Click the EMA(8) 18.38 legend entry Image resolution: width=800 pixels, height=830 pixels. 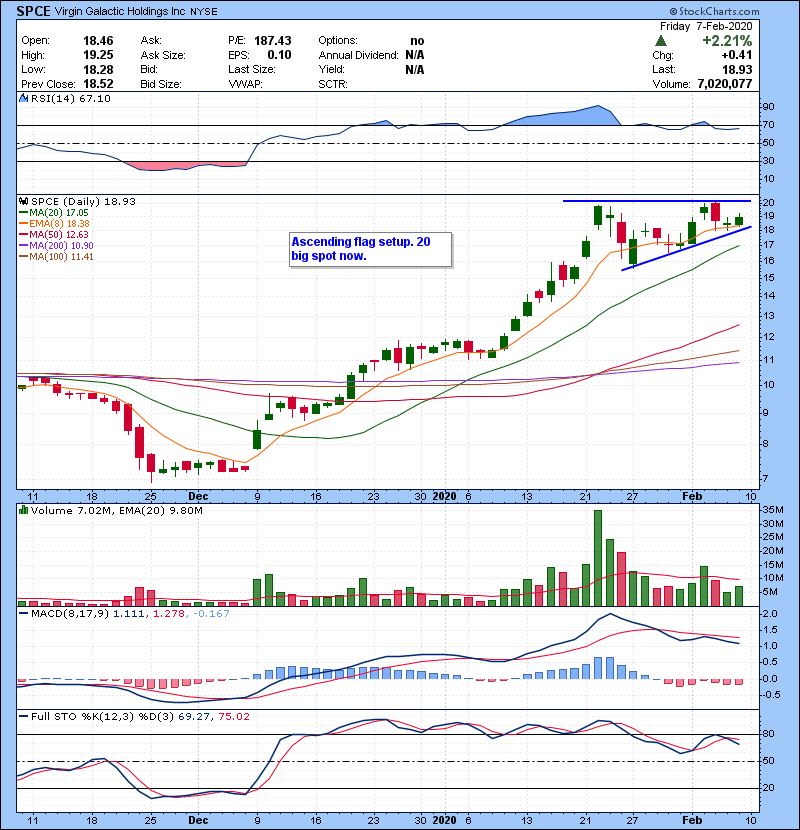click(x=54, y=224)
